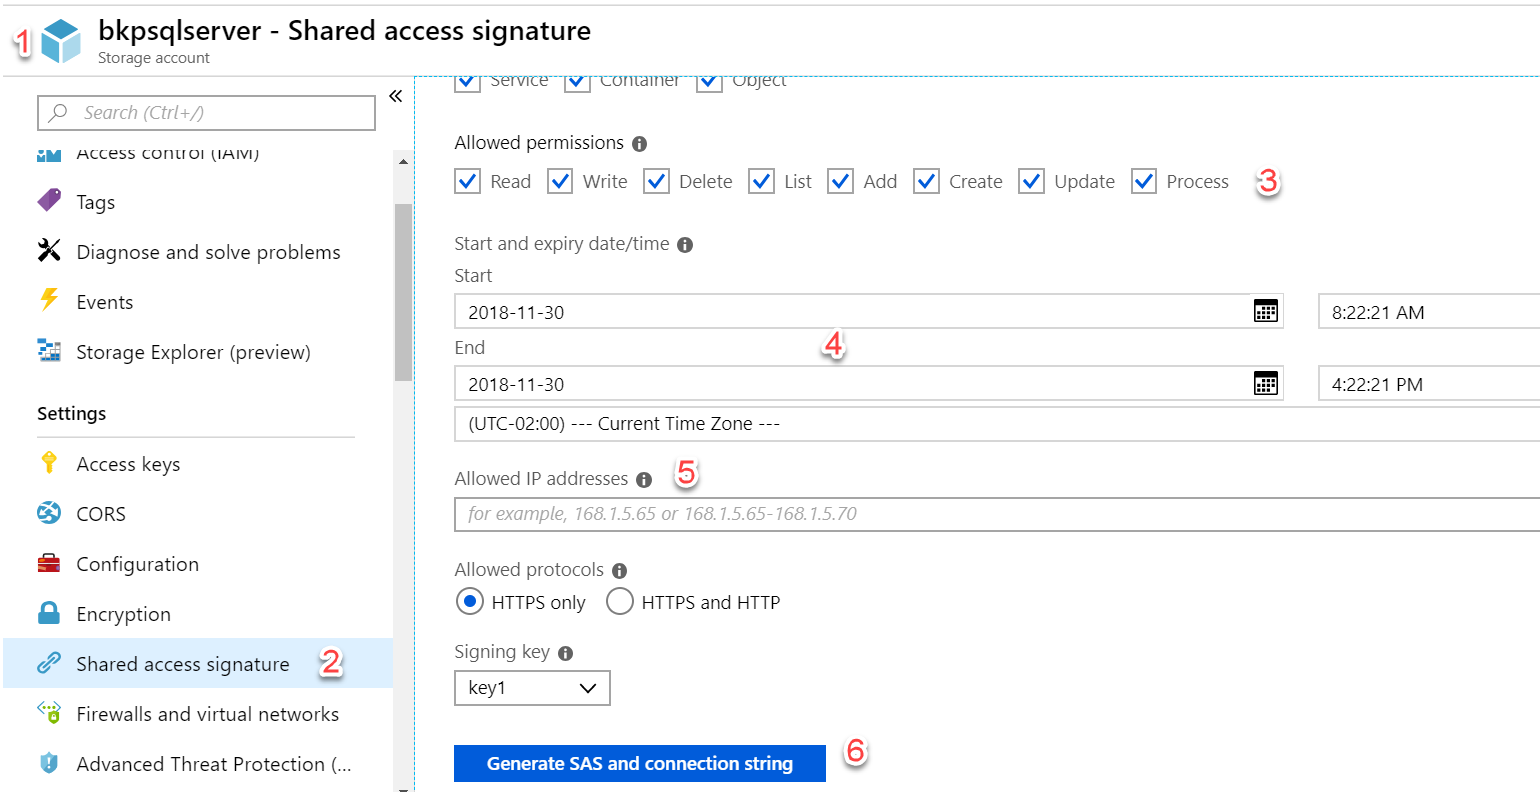Click the Encryption padlock icon
Viewport: 1540px width, 792px height.
click(x=48, y=613)
